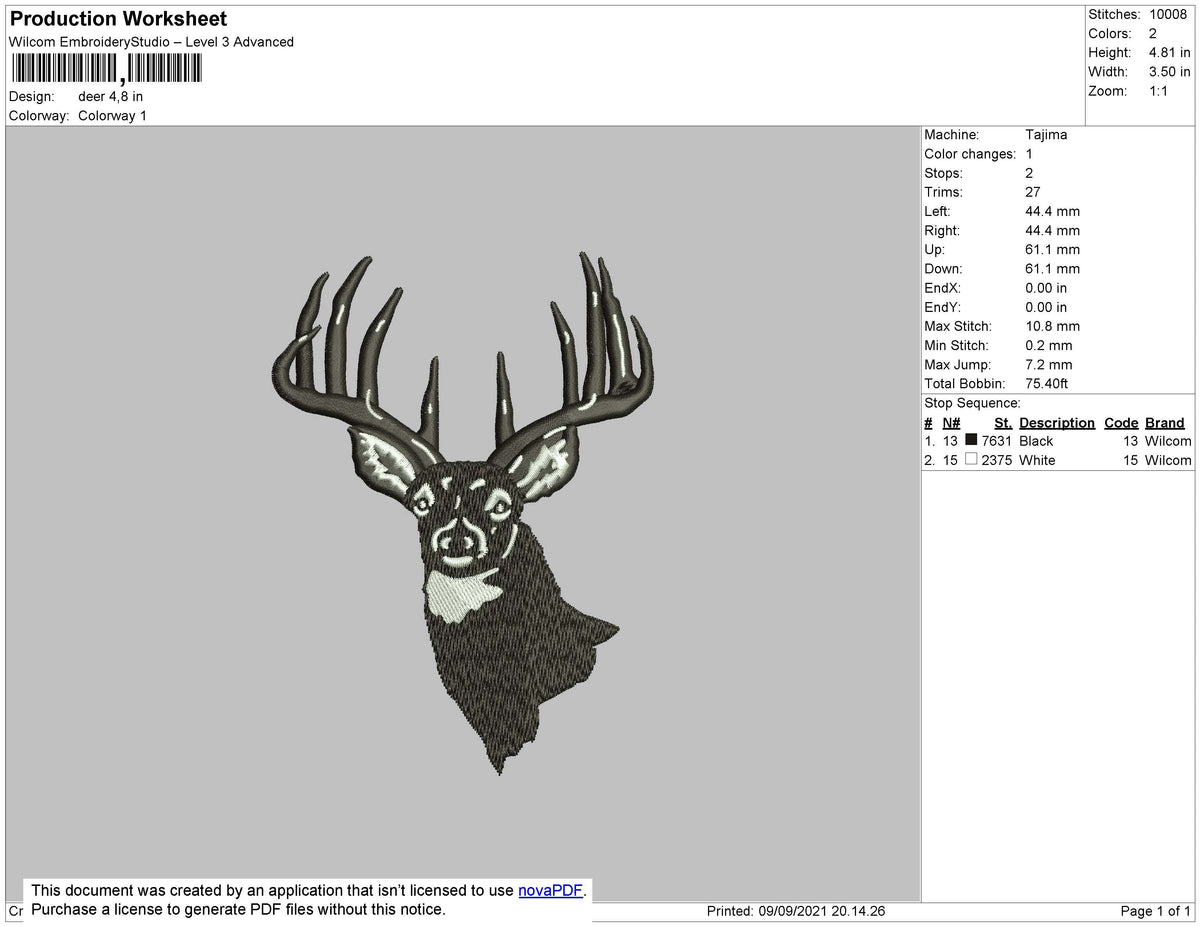Click the Production Worksheet title
This screenshot has height=927, width=1200.
tap(117, 18)
